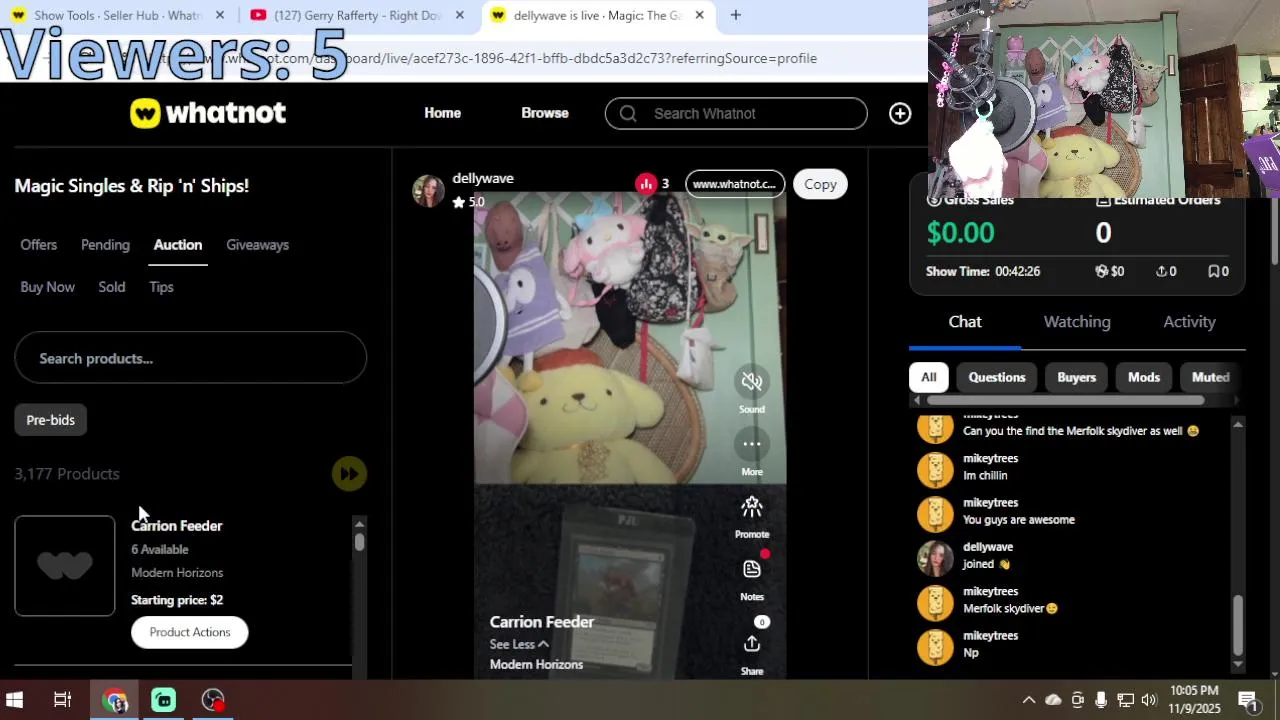
Task: Click the Copy link button
Action: [820, 184]
